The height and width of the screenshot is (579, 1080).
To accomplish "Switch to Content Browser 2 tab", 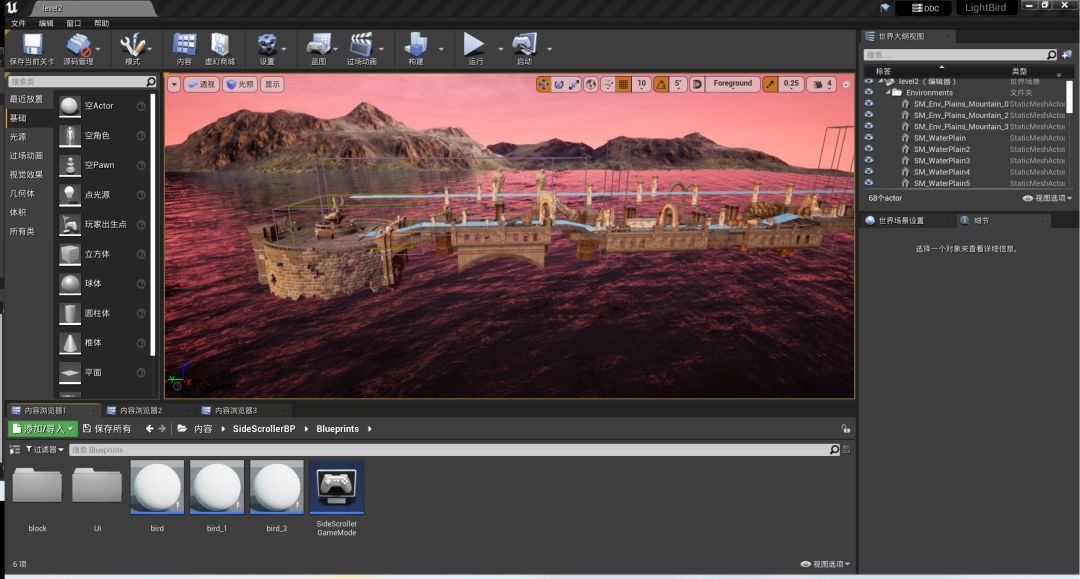I will pos(140,410).
